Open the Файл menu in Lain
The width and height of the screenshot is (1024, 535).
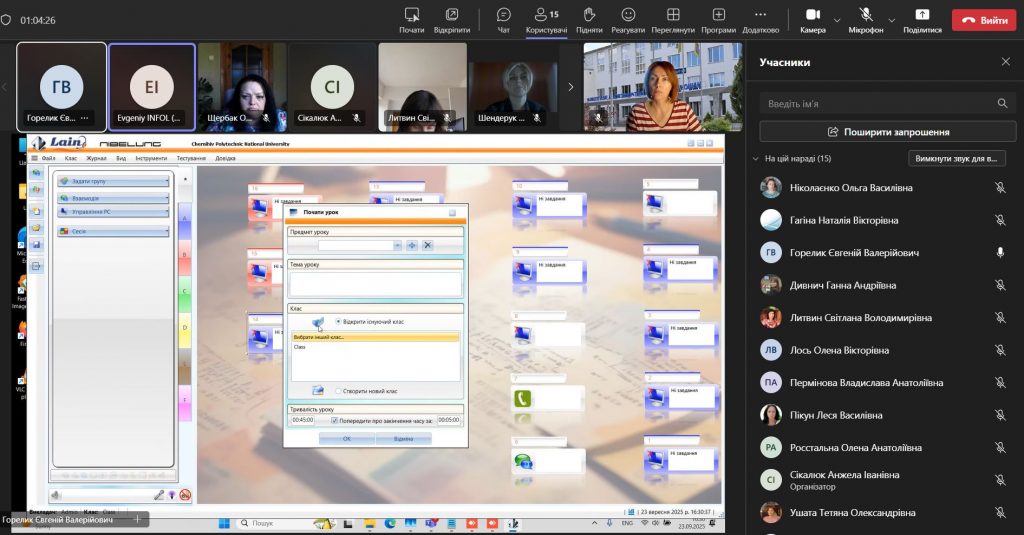tap(49, 158)
